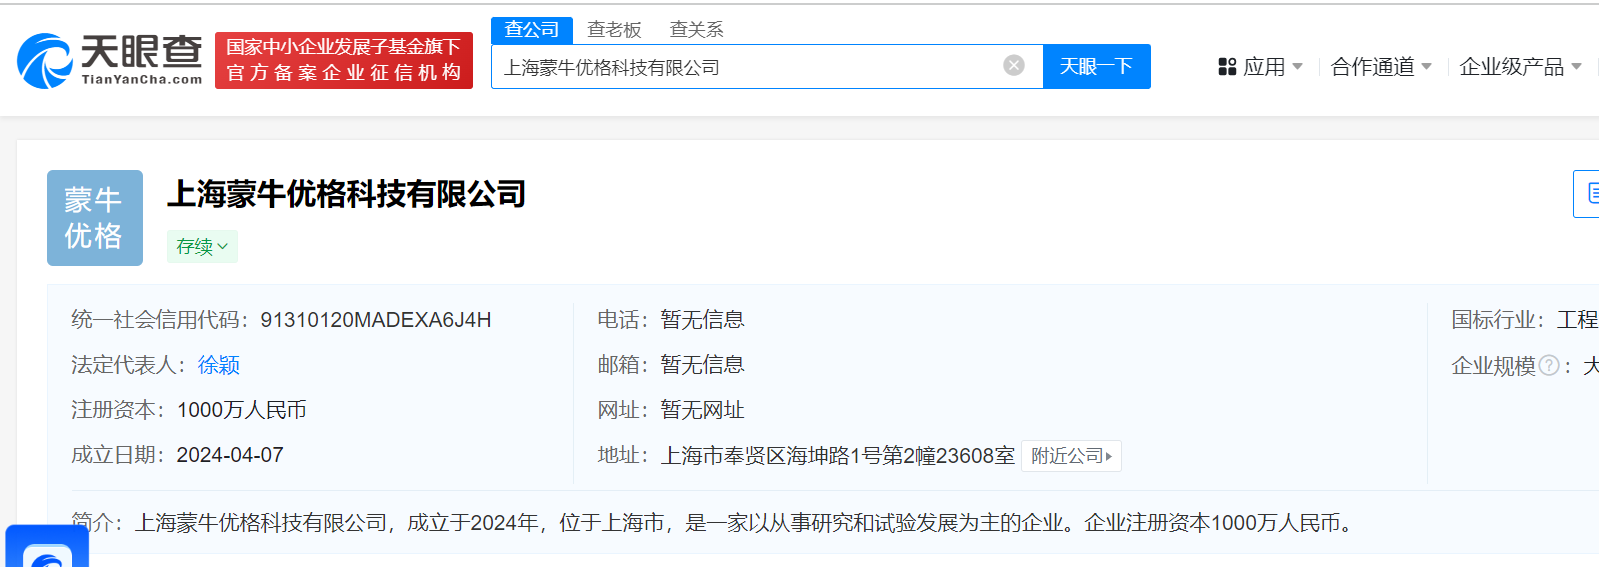
Task: Click the 邮箱 暂无信息 value
Action: click(702, 365)
